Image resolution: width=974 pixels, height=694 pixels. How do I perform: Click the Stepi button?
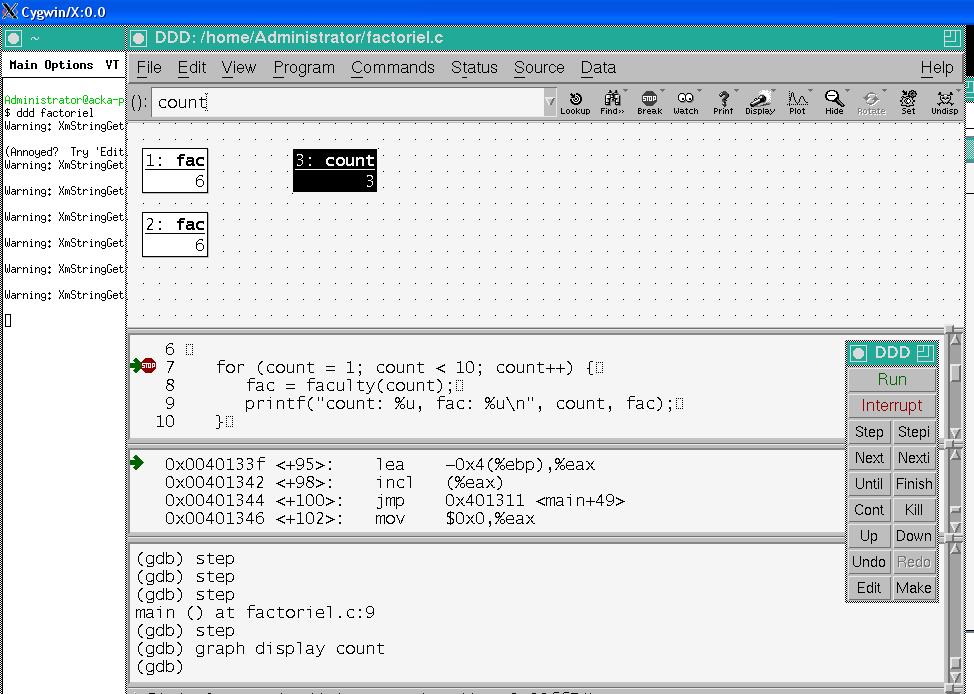tap(914, 431)
